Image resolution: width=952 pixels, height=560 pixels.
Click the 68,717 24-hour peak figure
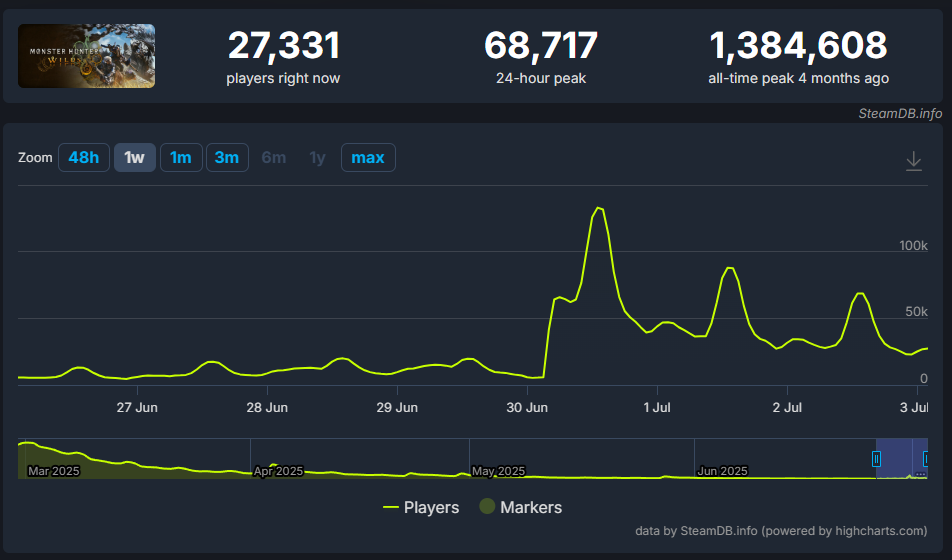click(541, 46)
